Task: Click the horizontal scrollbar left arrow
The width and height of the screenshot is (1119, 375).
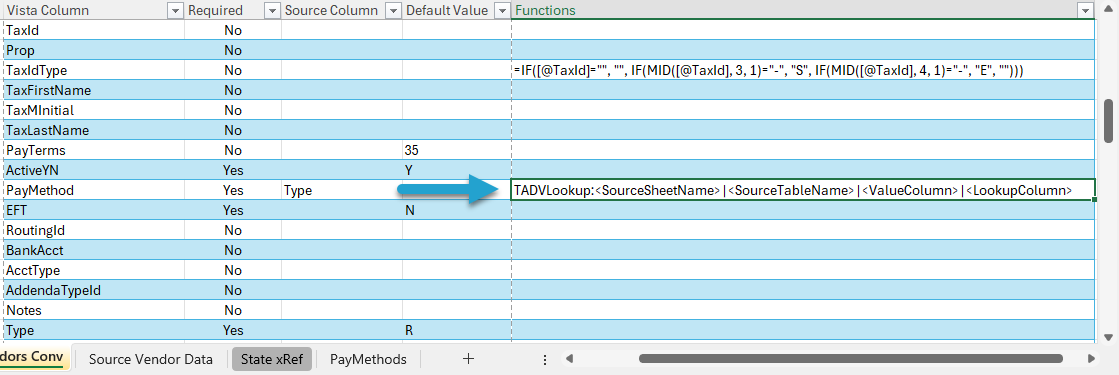Action: coord(569,359)
